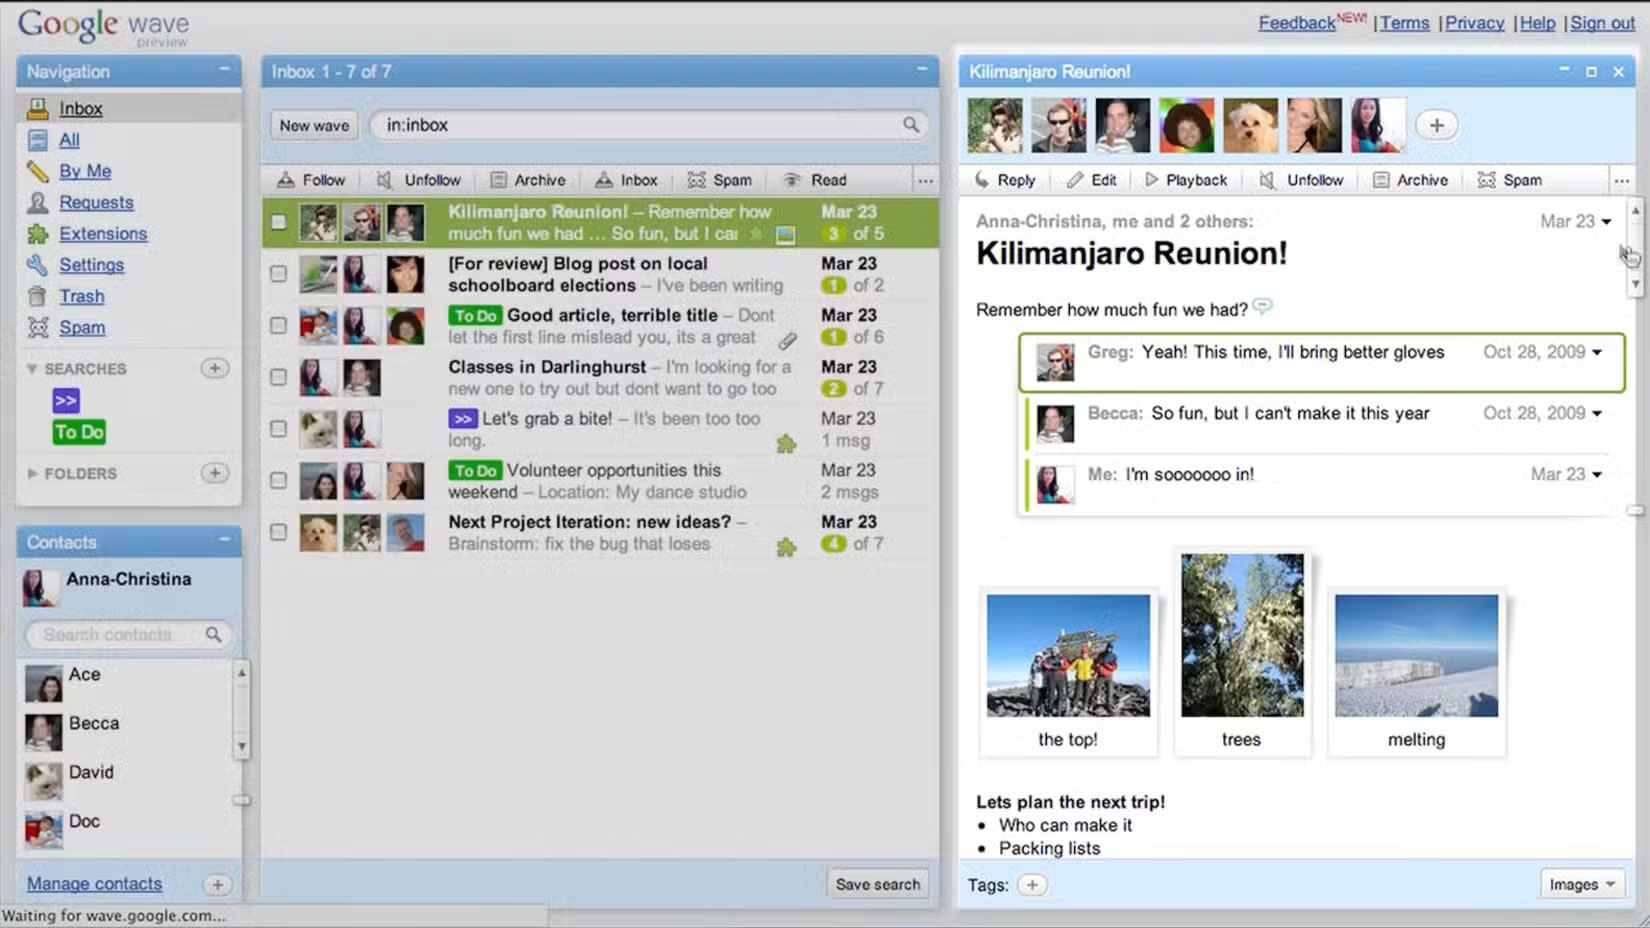The height and width of the screenshot is (928, 1650).
Task: Click the Follow toolbar button in inbox
Action: (x=311, y=180)
